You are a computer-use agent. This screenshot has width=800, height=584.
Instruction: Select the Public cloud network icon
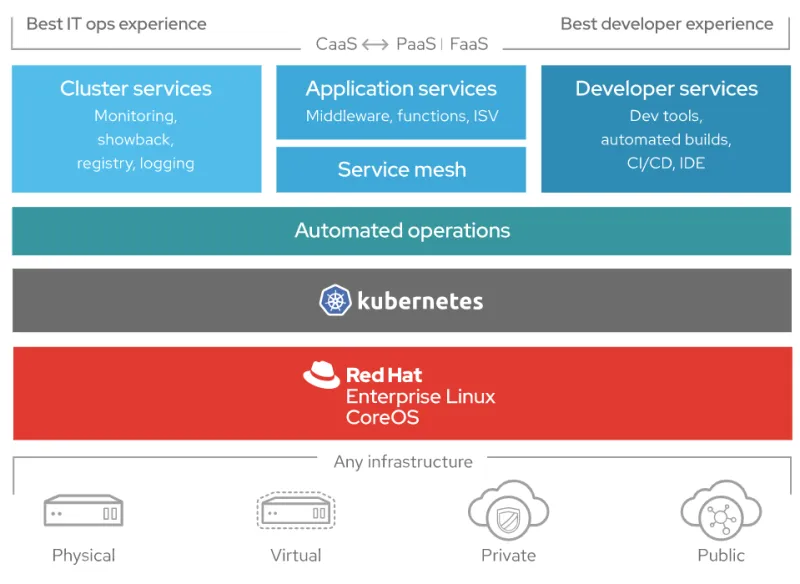point(721,510)
